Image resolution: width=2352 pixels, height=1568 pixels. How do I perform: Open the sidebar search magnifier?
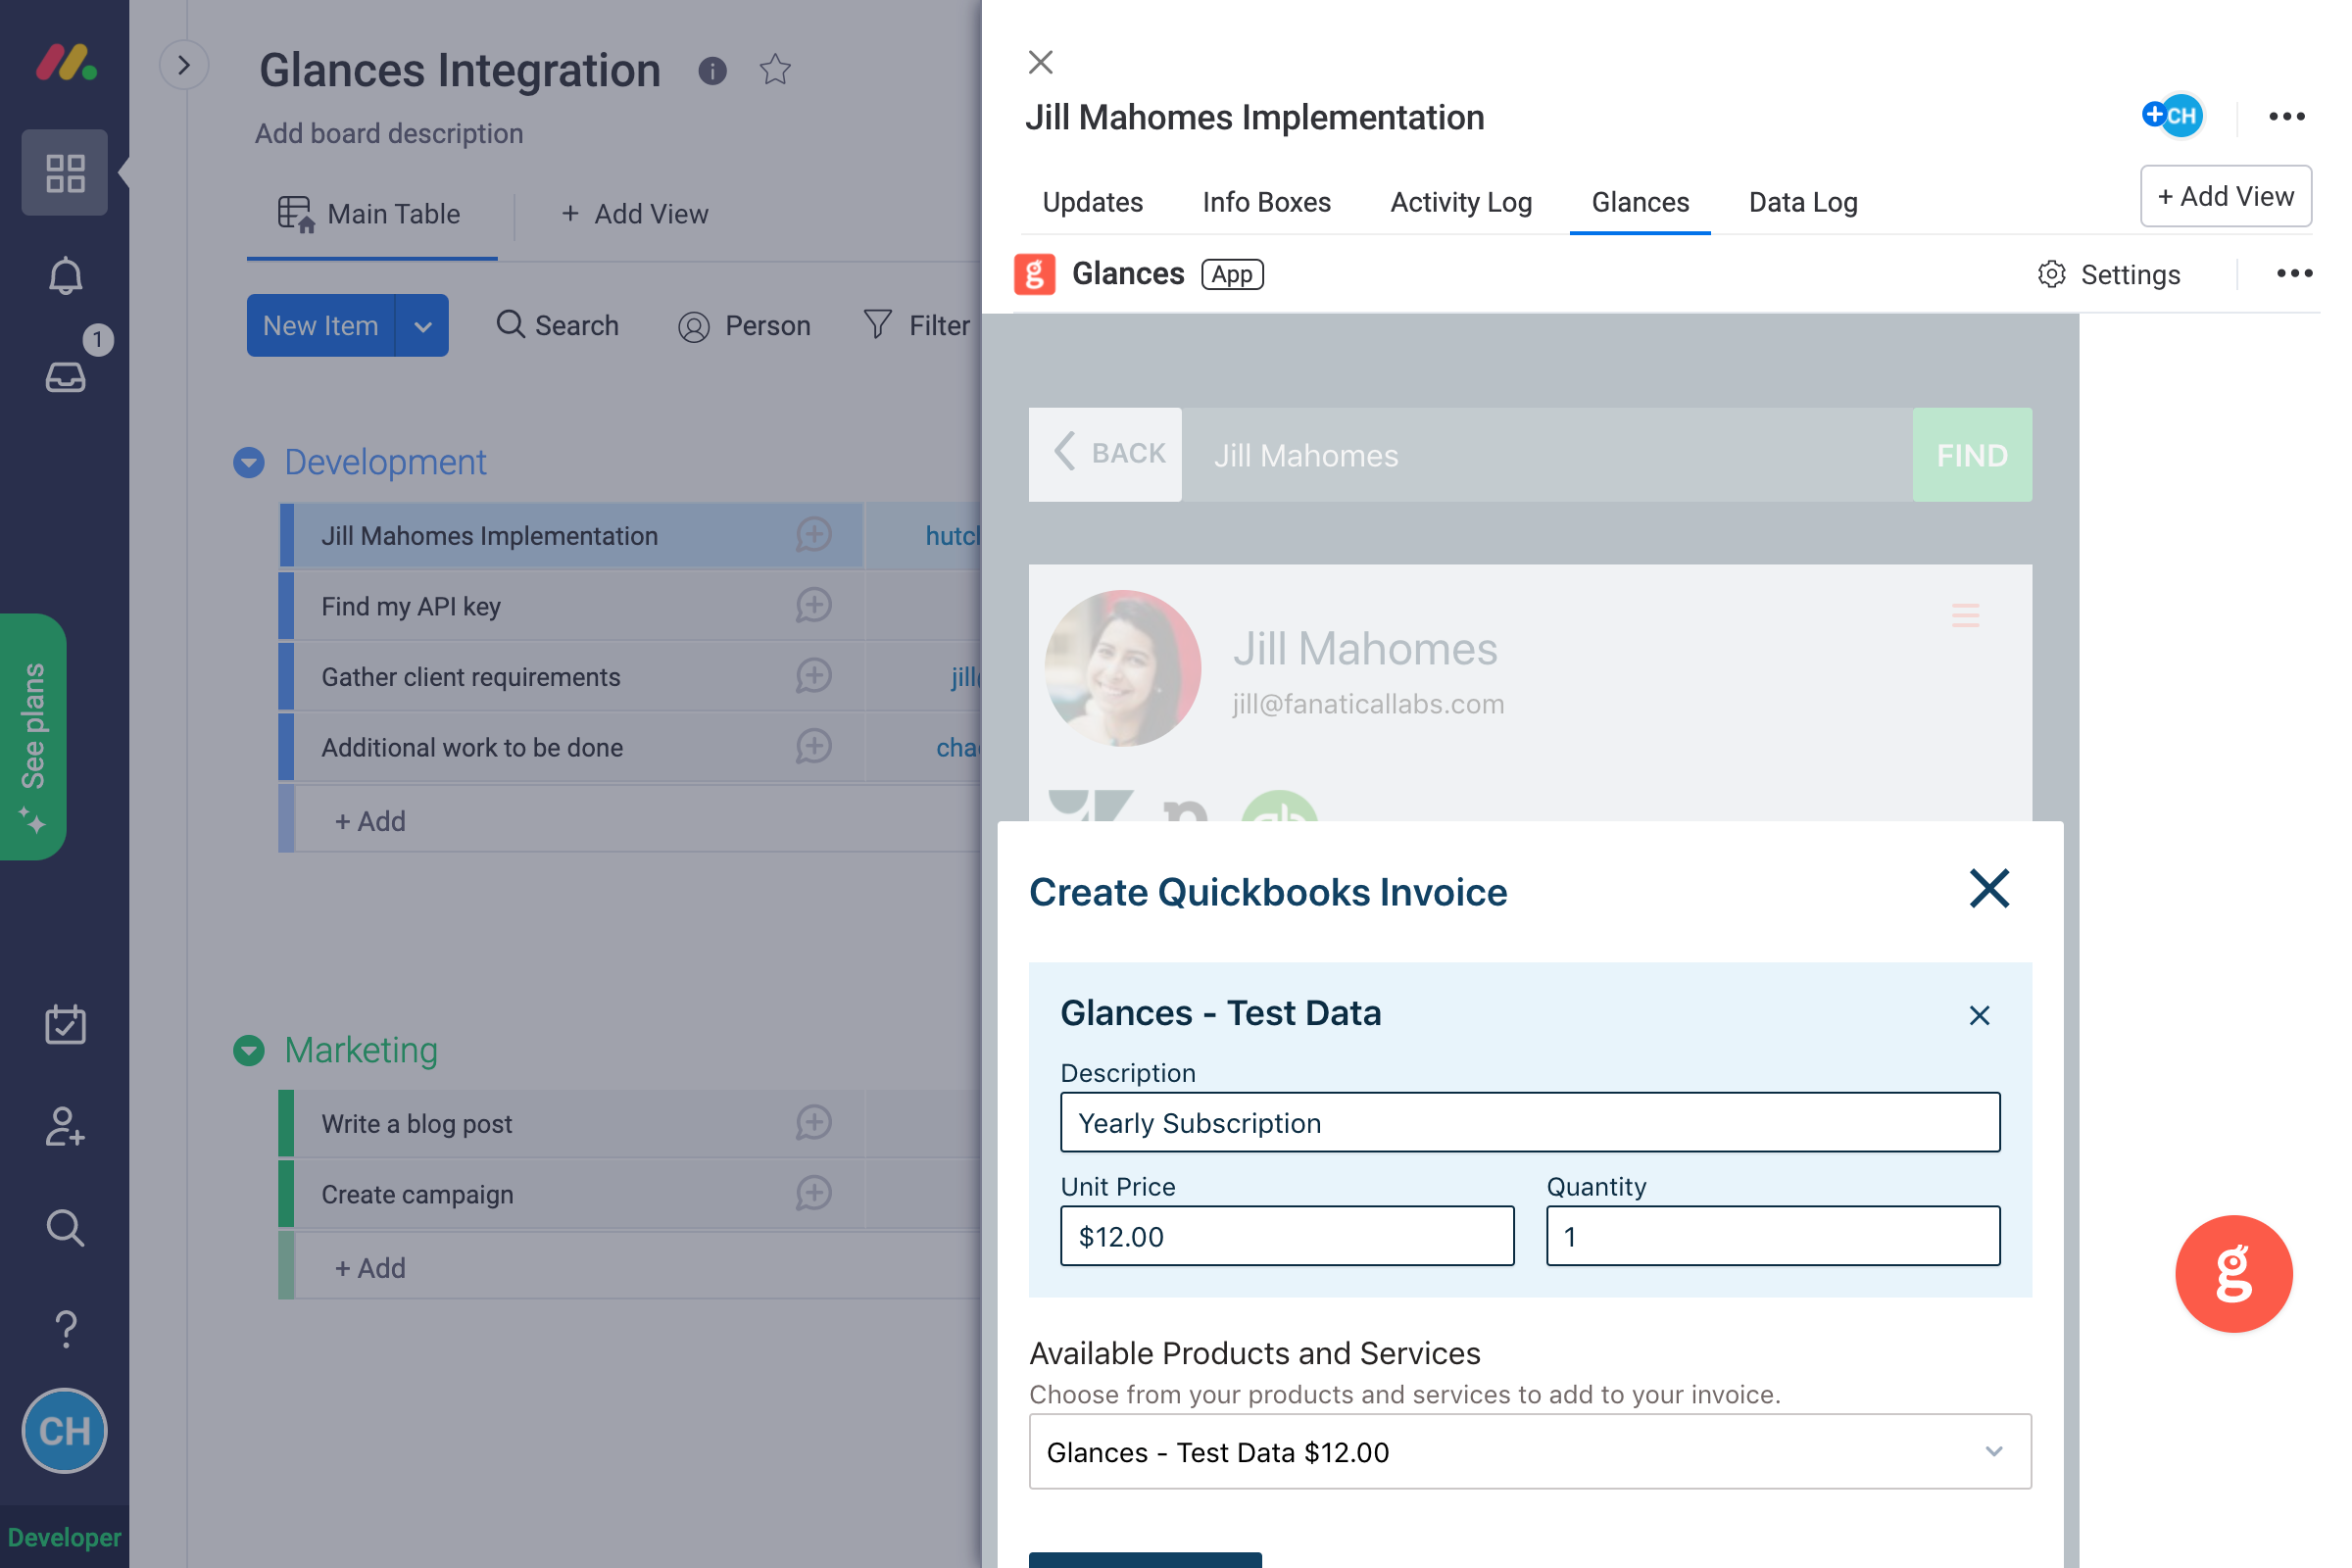click(65, 1228)
